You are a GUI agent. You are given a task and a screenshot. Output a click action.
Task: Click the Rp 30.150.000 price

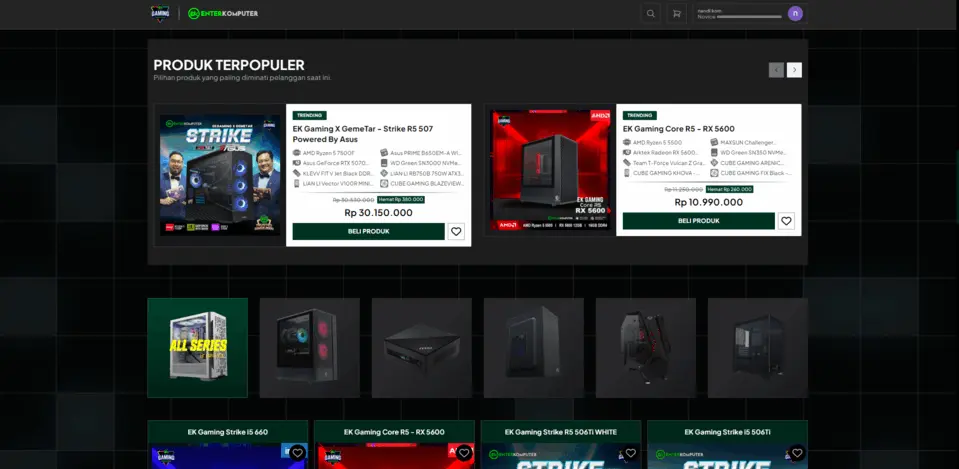point(379,213)
